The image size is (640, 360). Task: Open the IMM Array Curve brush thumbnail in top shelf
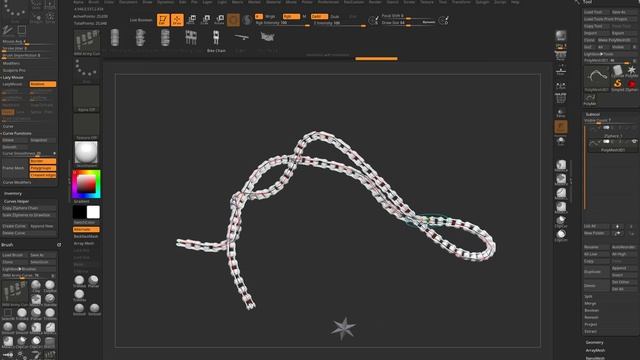[x=87, y=42]
